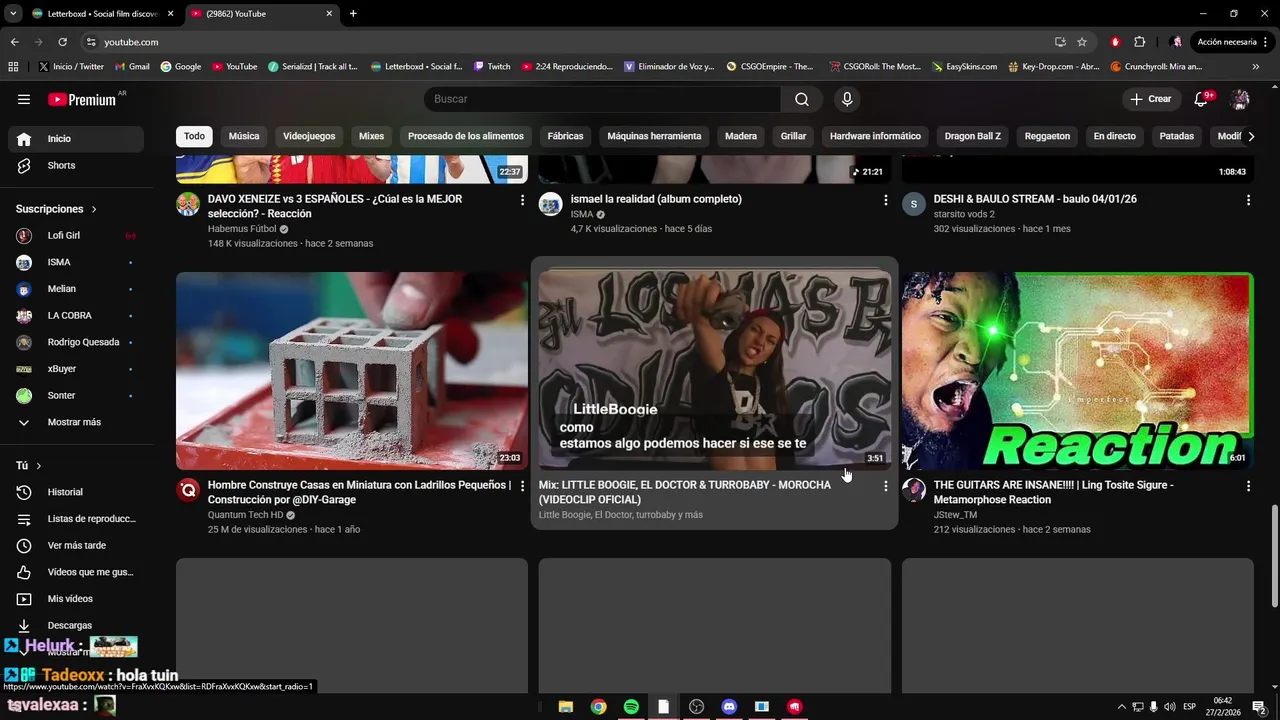Expand the Tú section chevron

click(39, 466)
